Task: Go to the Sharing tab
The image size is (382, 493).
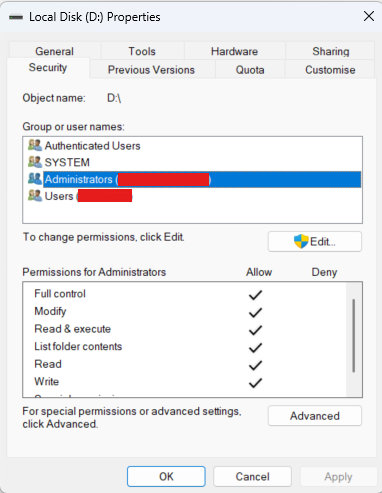Action: [330, 51]
